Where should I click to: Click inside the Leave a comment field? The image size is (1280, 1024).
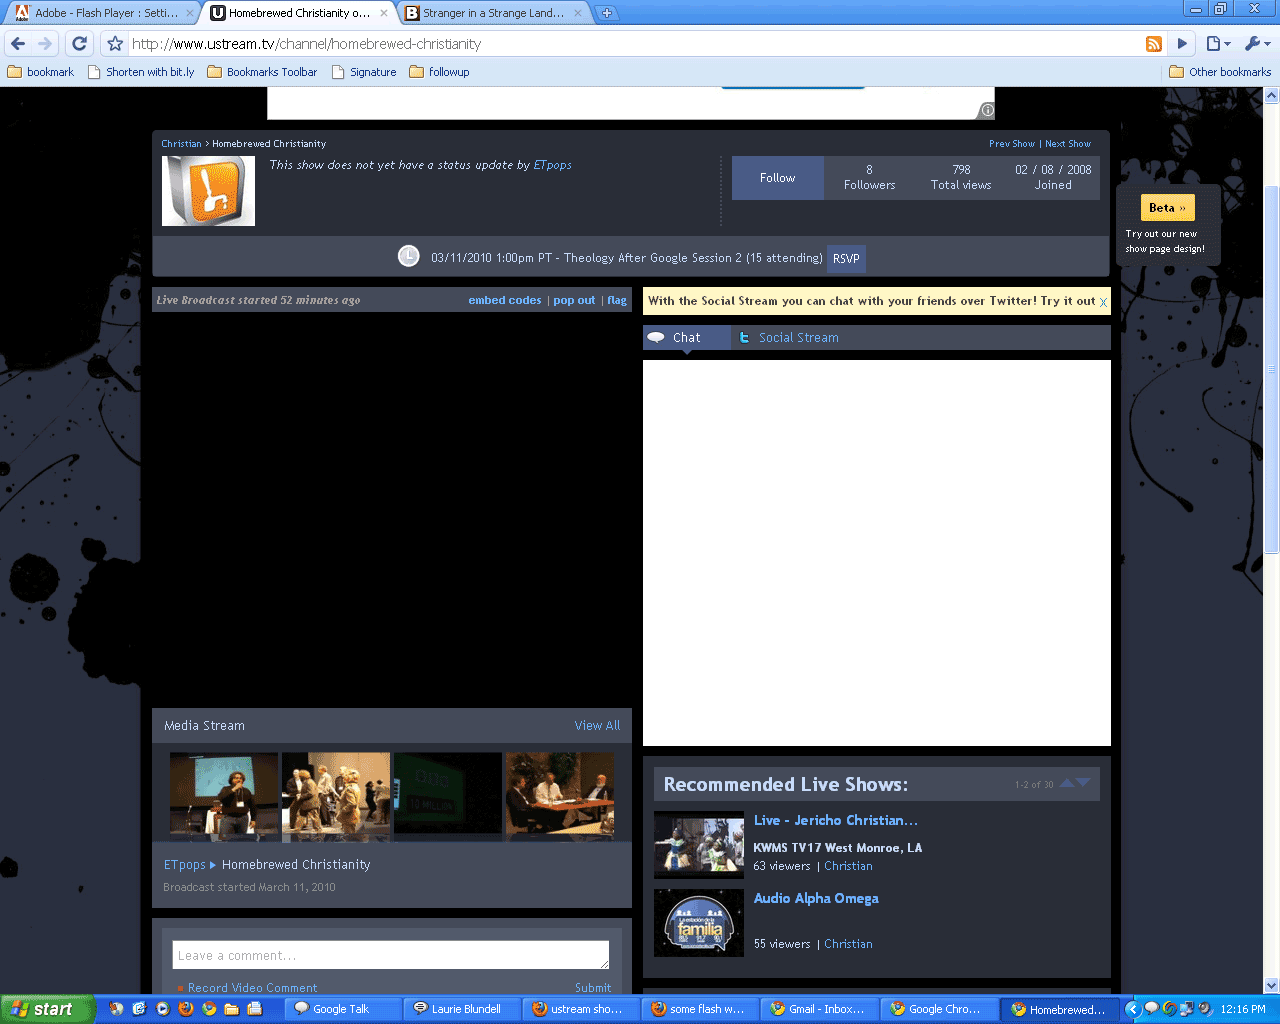(390, 954)
